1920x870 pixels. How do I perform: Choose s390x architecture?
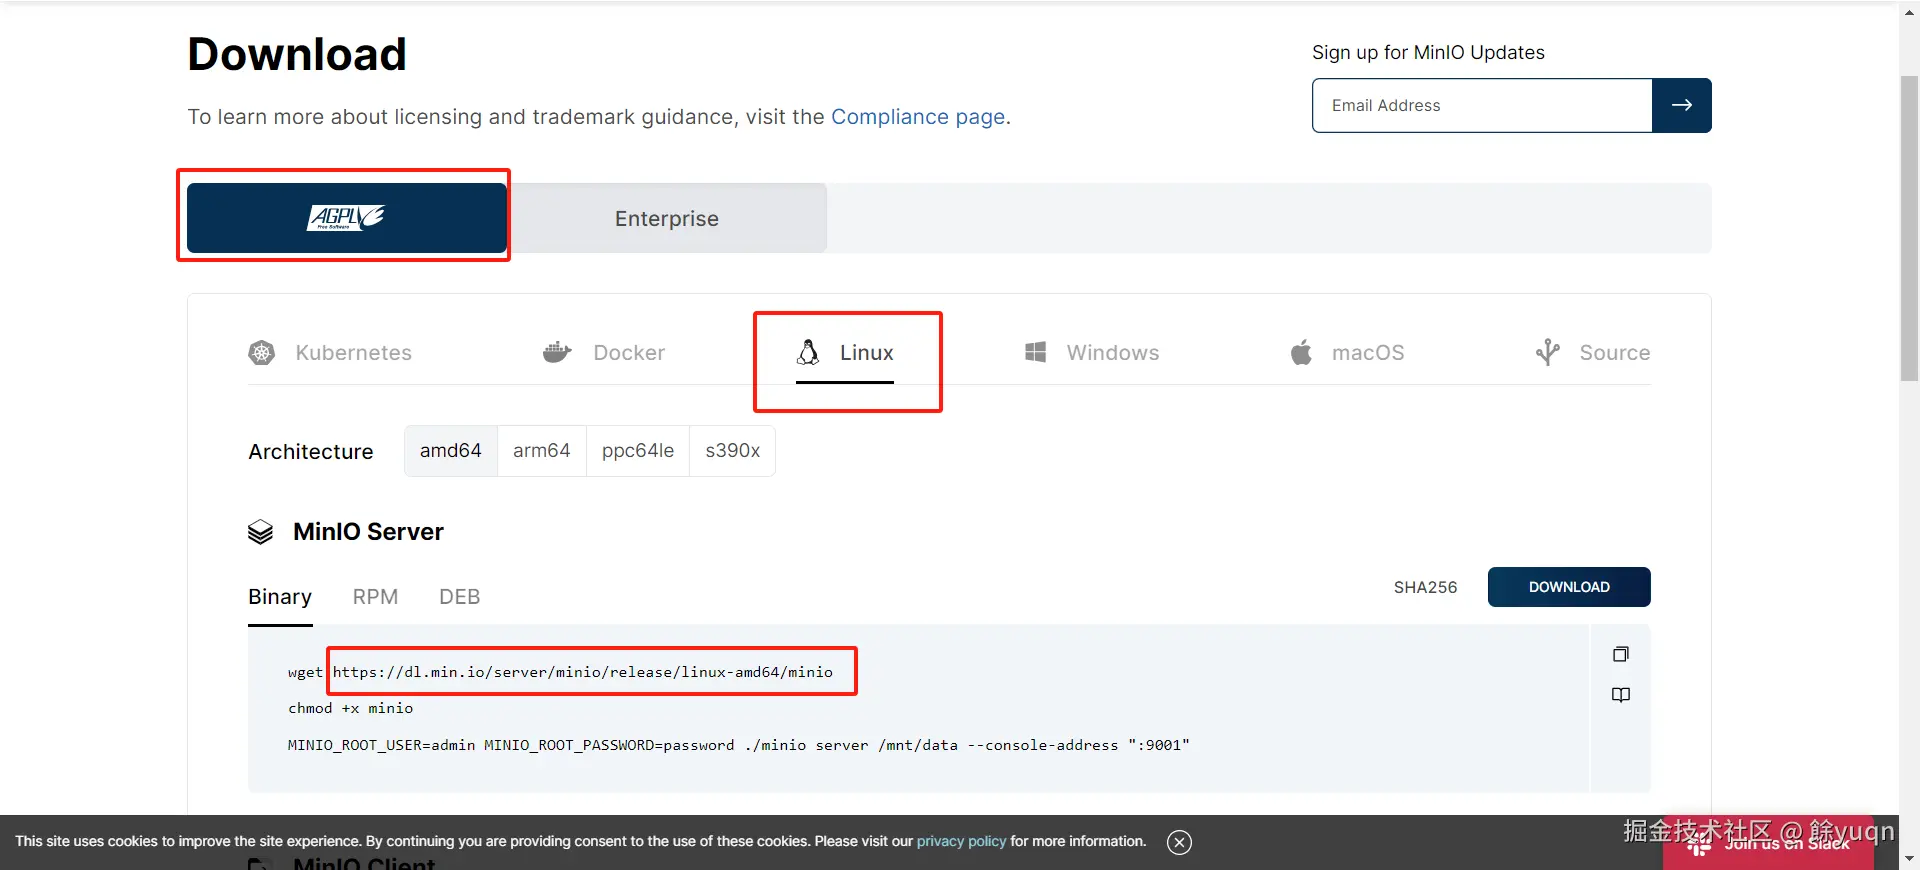point(733,451)
